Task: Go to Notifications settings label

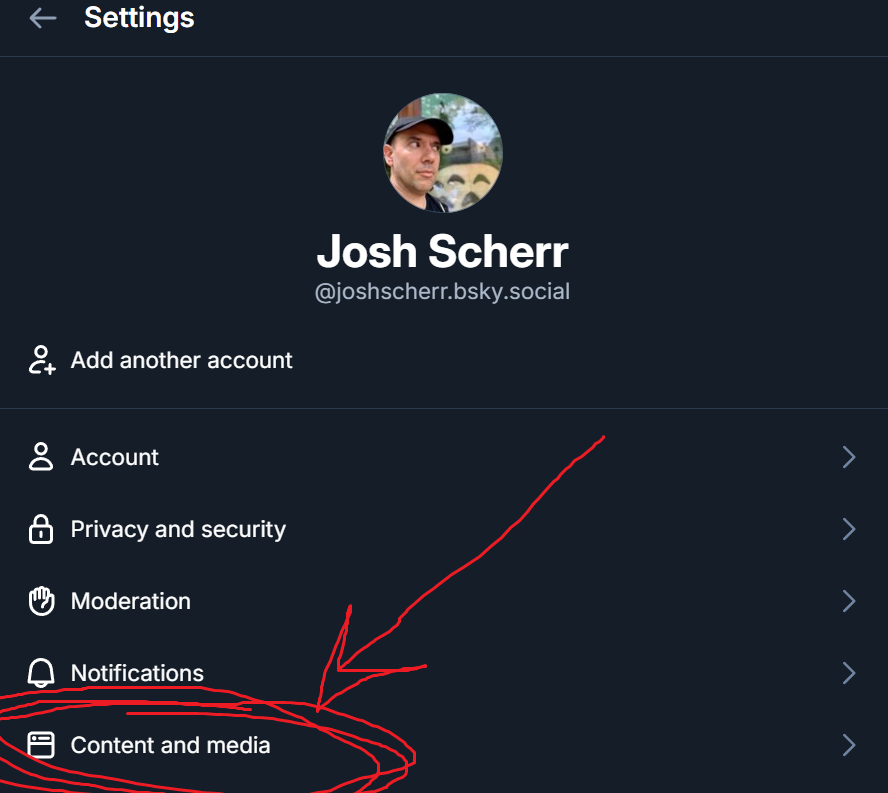Action: (x=137, y=673)
